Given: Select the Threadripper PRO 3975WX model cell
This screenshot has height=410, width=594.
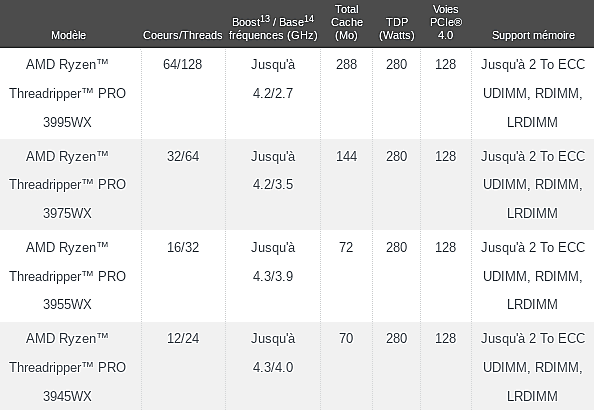Looking at the screenshot, I should (67, 185).
